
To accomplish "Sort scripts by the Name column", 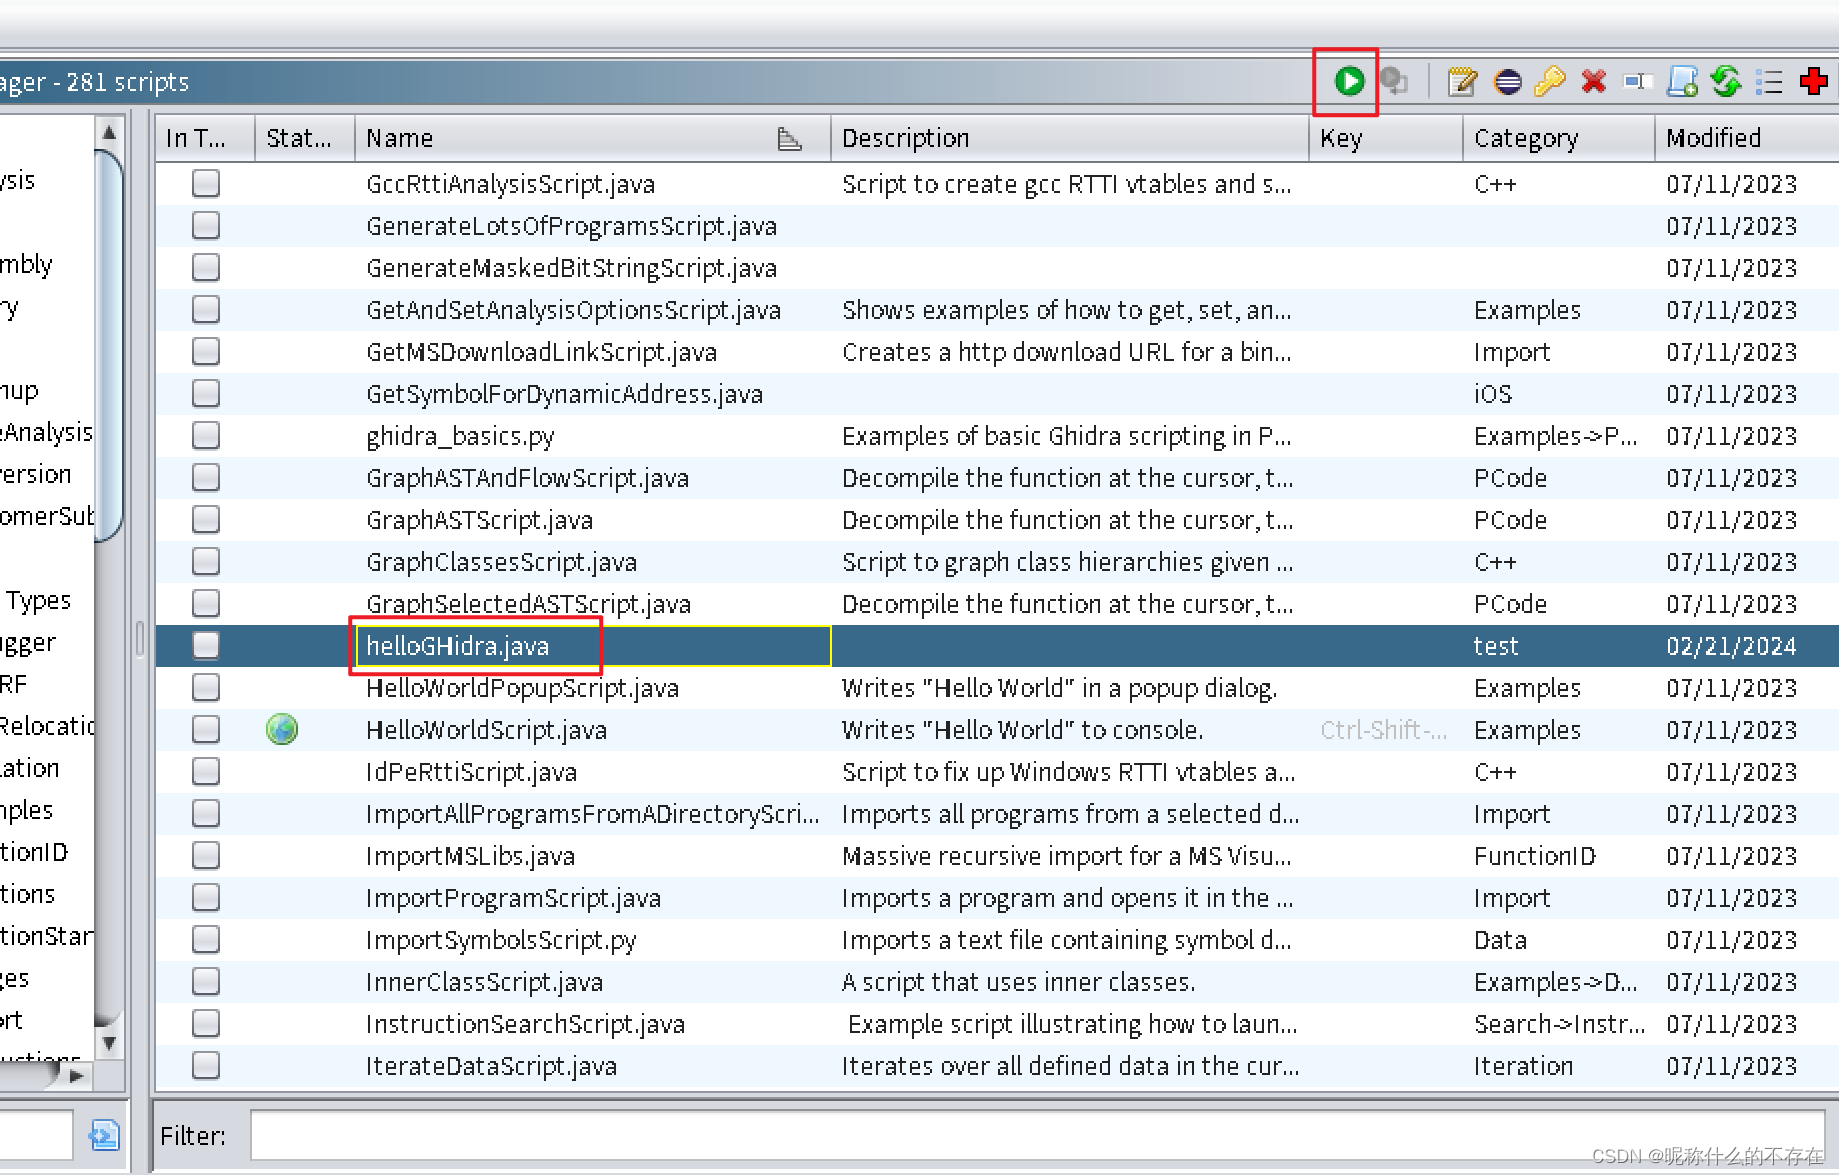I will click(399, 137).
